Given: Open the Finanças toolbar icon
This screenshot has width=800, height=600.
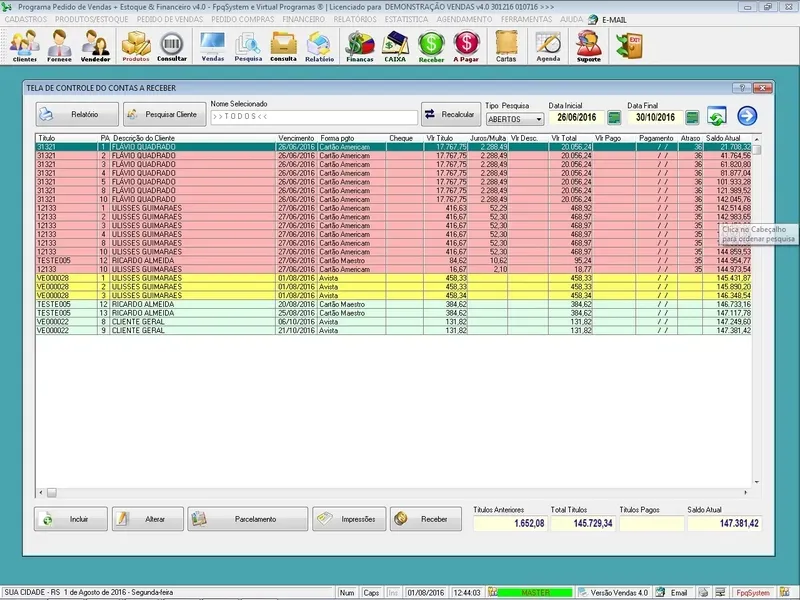Looking at the screenshot, I should point(359,45).
